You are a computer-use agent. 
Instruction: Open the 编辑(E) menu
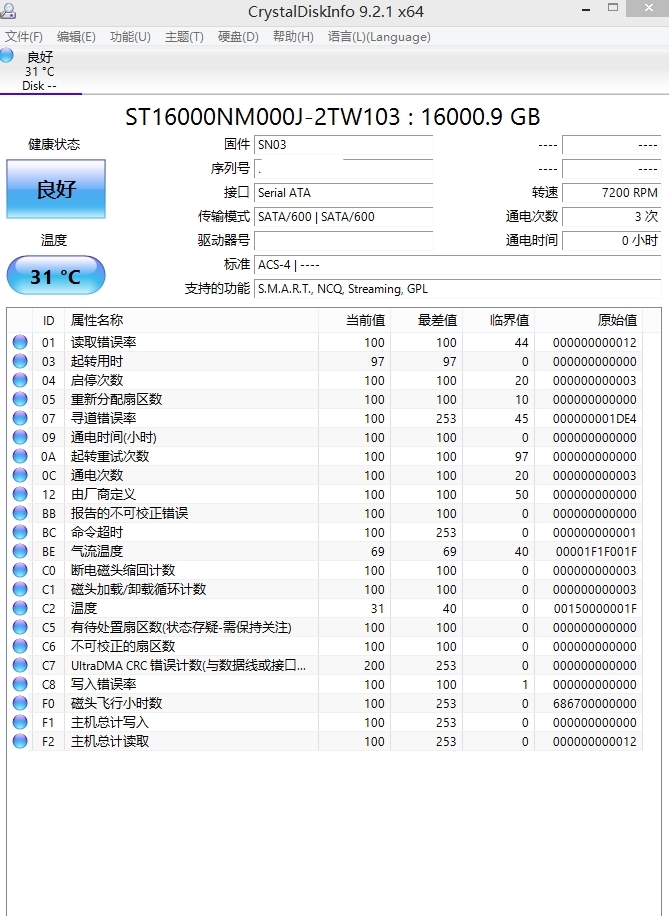pos(76,37)
